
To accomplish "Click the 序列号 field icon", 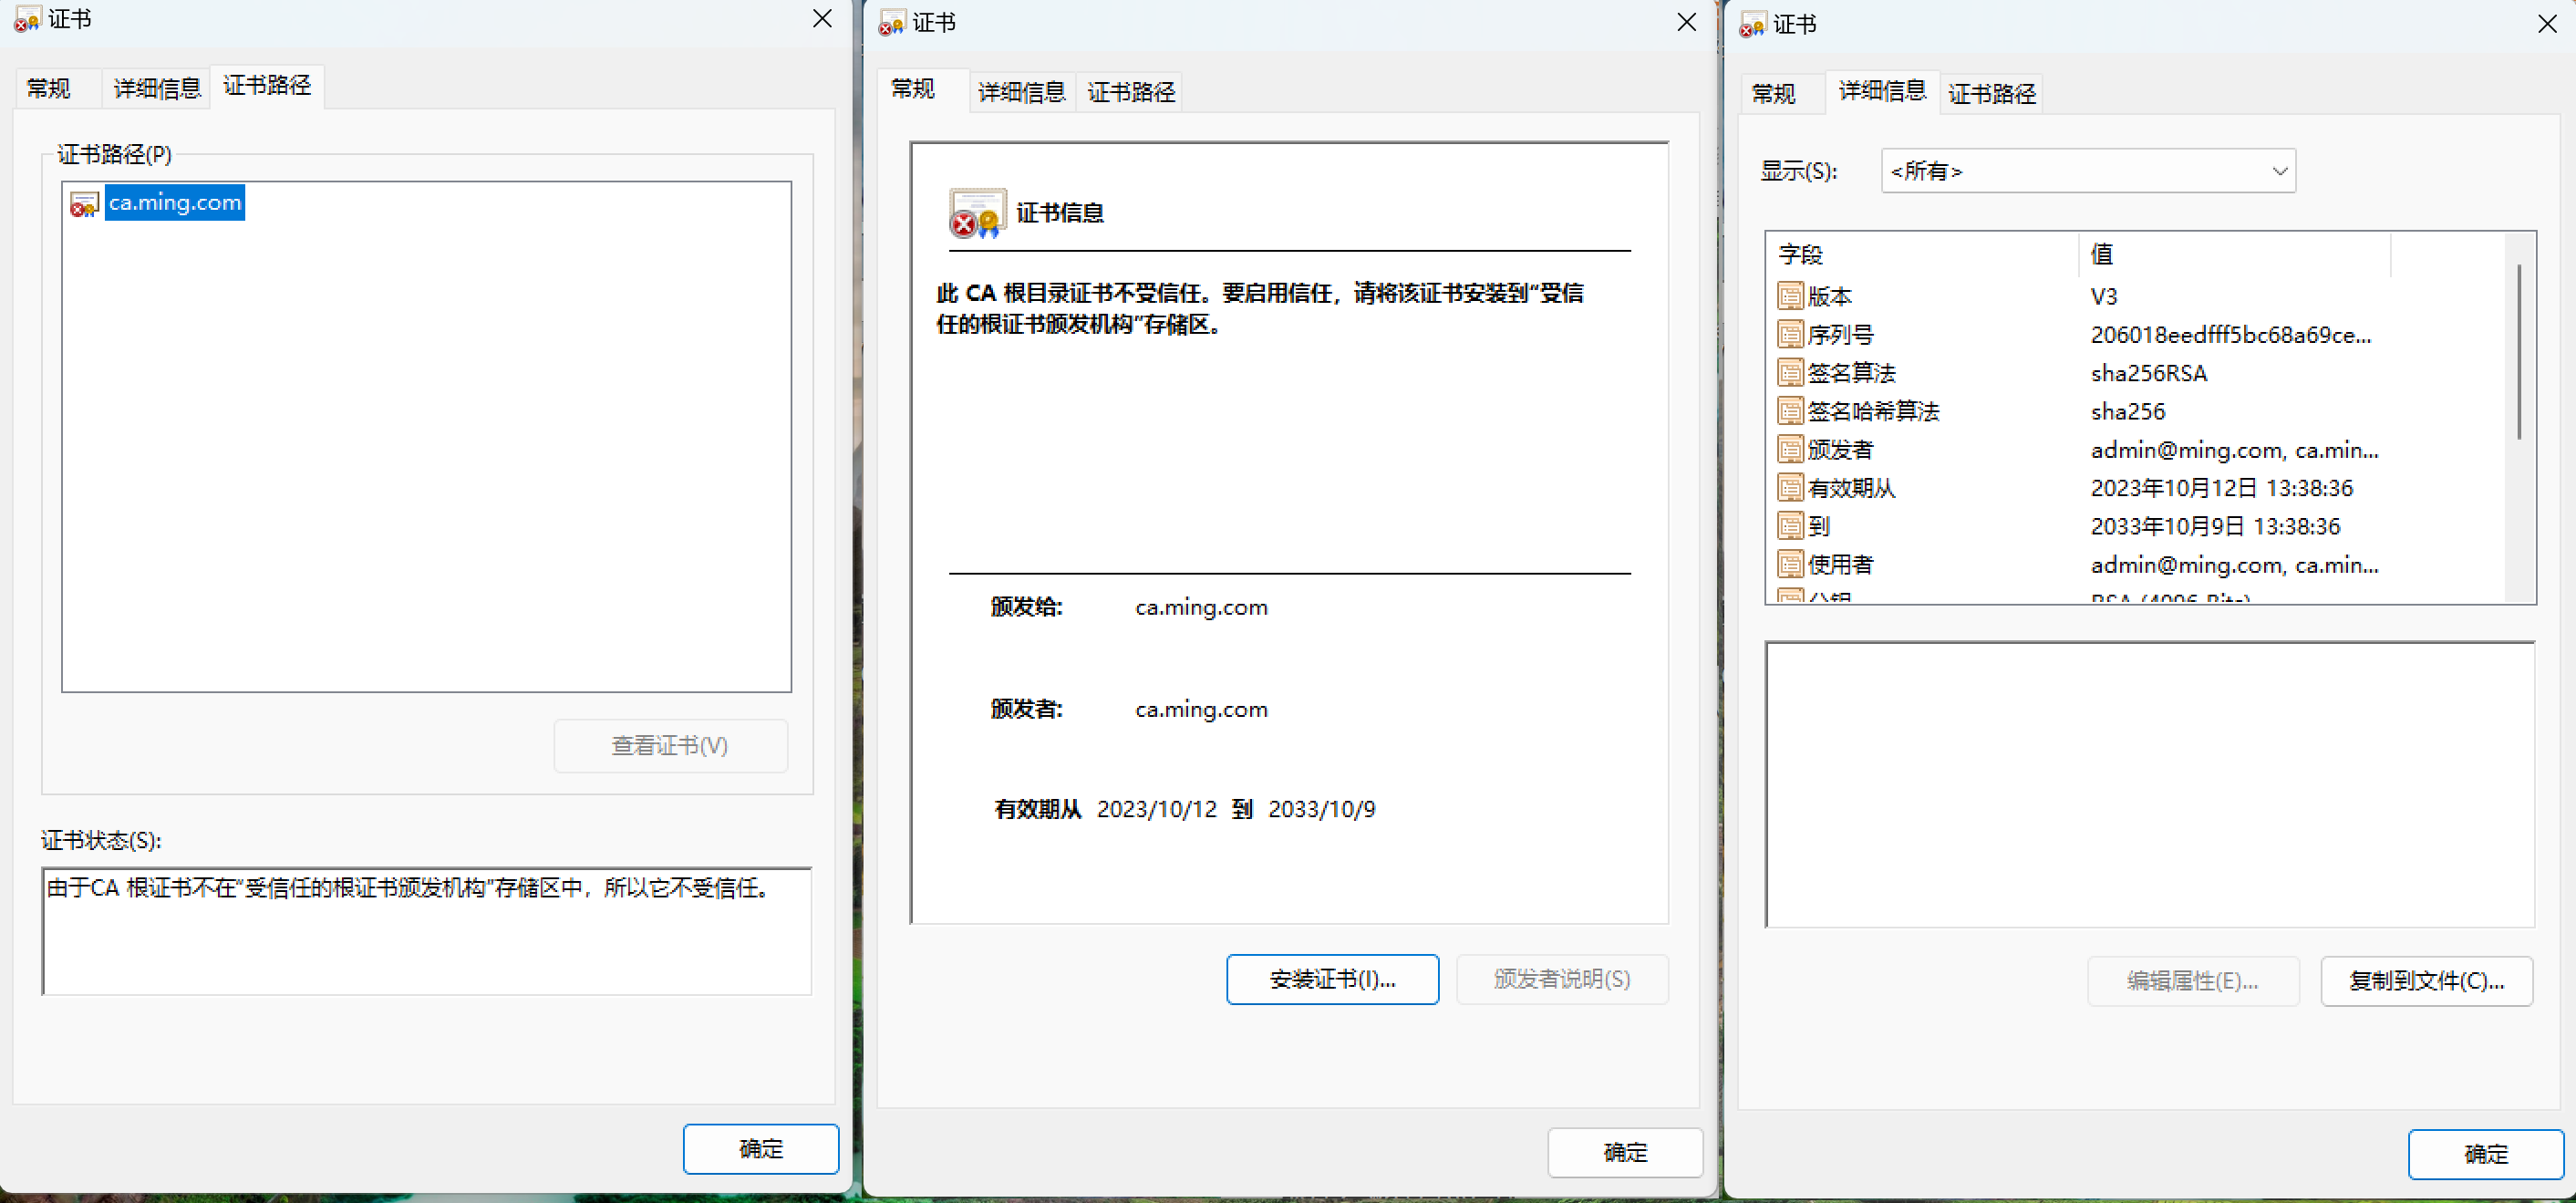I will (x=1790, y=334).
